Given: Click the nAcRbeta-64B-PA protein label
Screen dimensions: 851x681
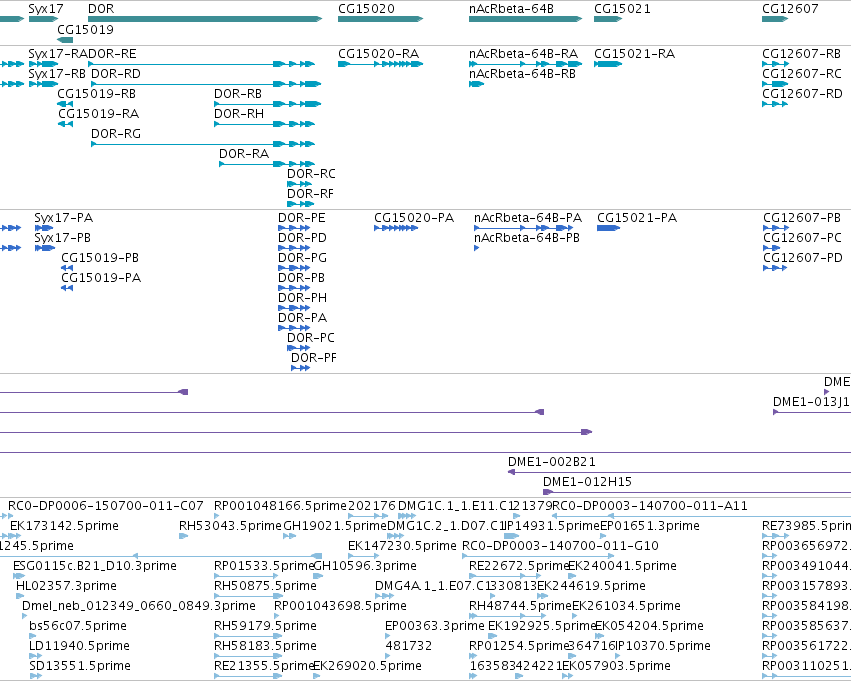Looking at the screenshot, I should point(528,218).
